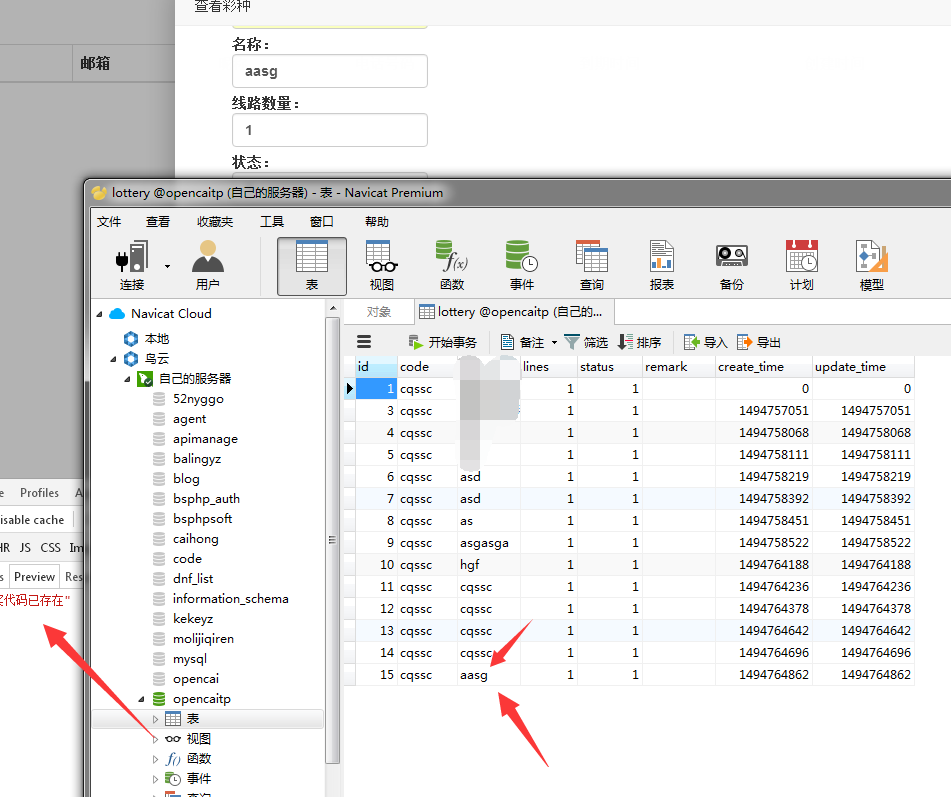The image size is (951, 797).
Task: Collapse the 鸟云 tree node
Action: [113, 359]
